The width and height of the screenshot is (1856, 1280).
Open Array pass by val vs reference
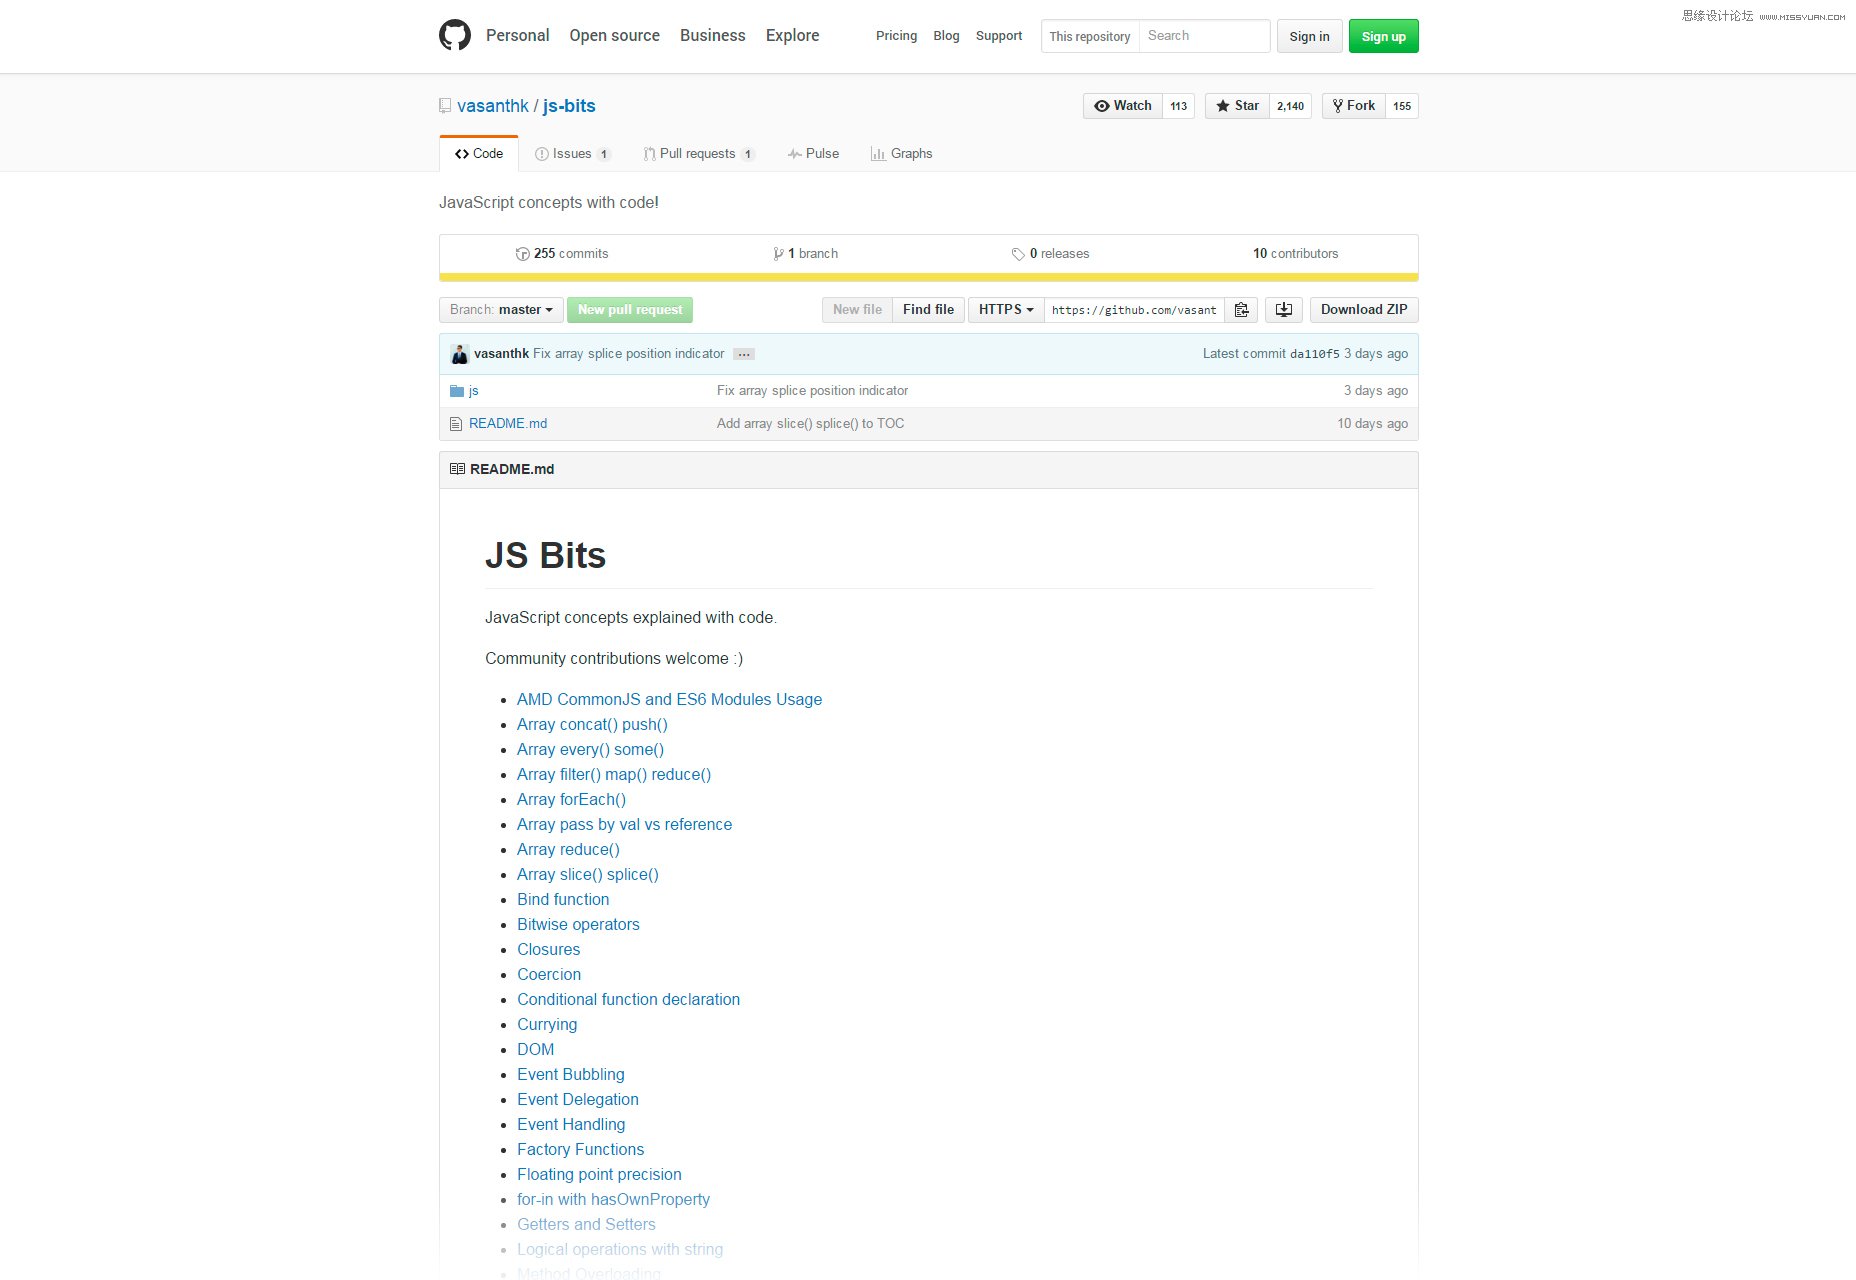pos(625,825)
